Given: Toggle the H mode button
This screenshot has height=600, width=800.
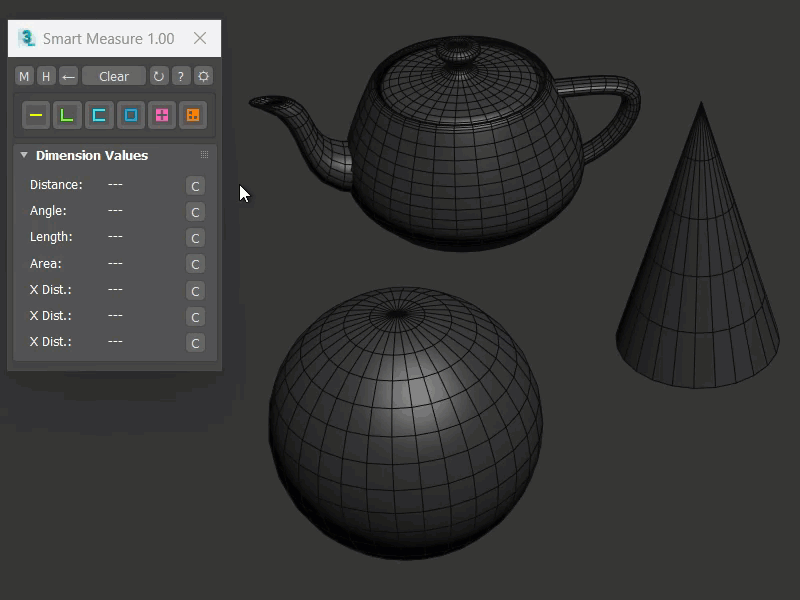Looking at the screenshot, I should click(46, 76).
